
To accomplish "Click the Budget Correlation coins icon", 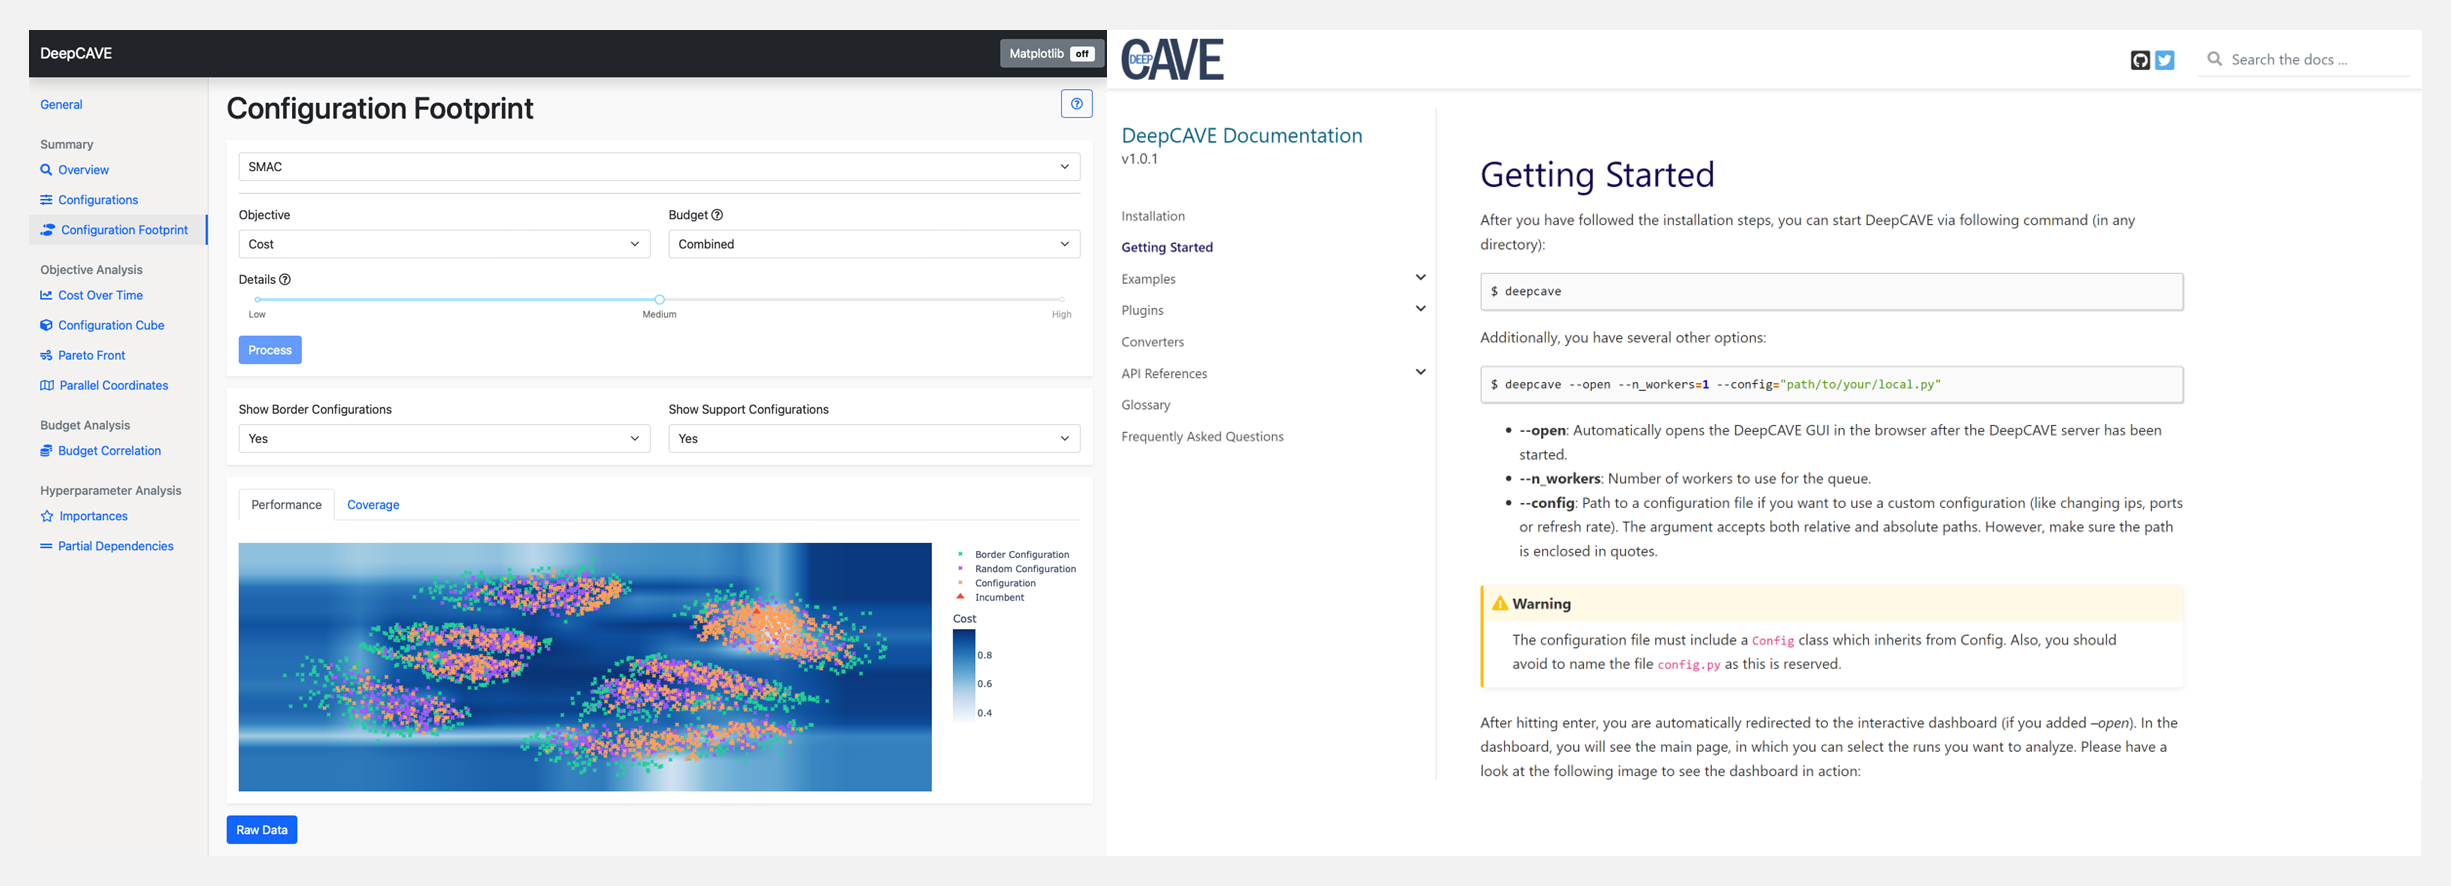I will pos(46,451).
